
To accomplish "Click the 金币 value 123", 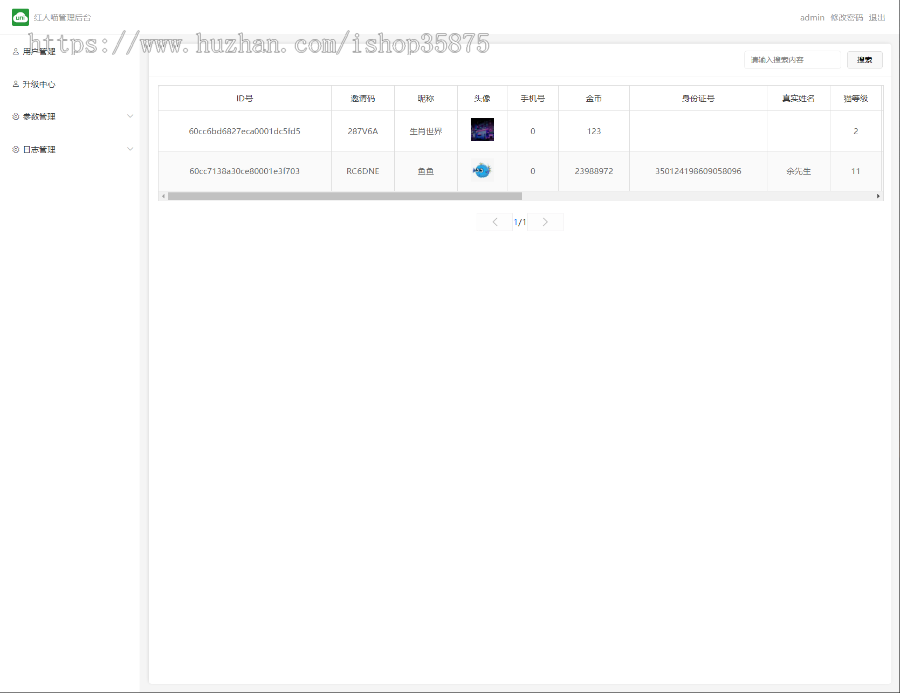I will click(x=593, y=131).
